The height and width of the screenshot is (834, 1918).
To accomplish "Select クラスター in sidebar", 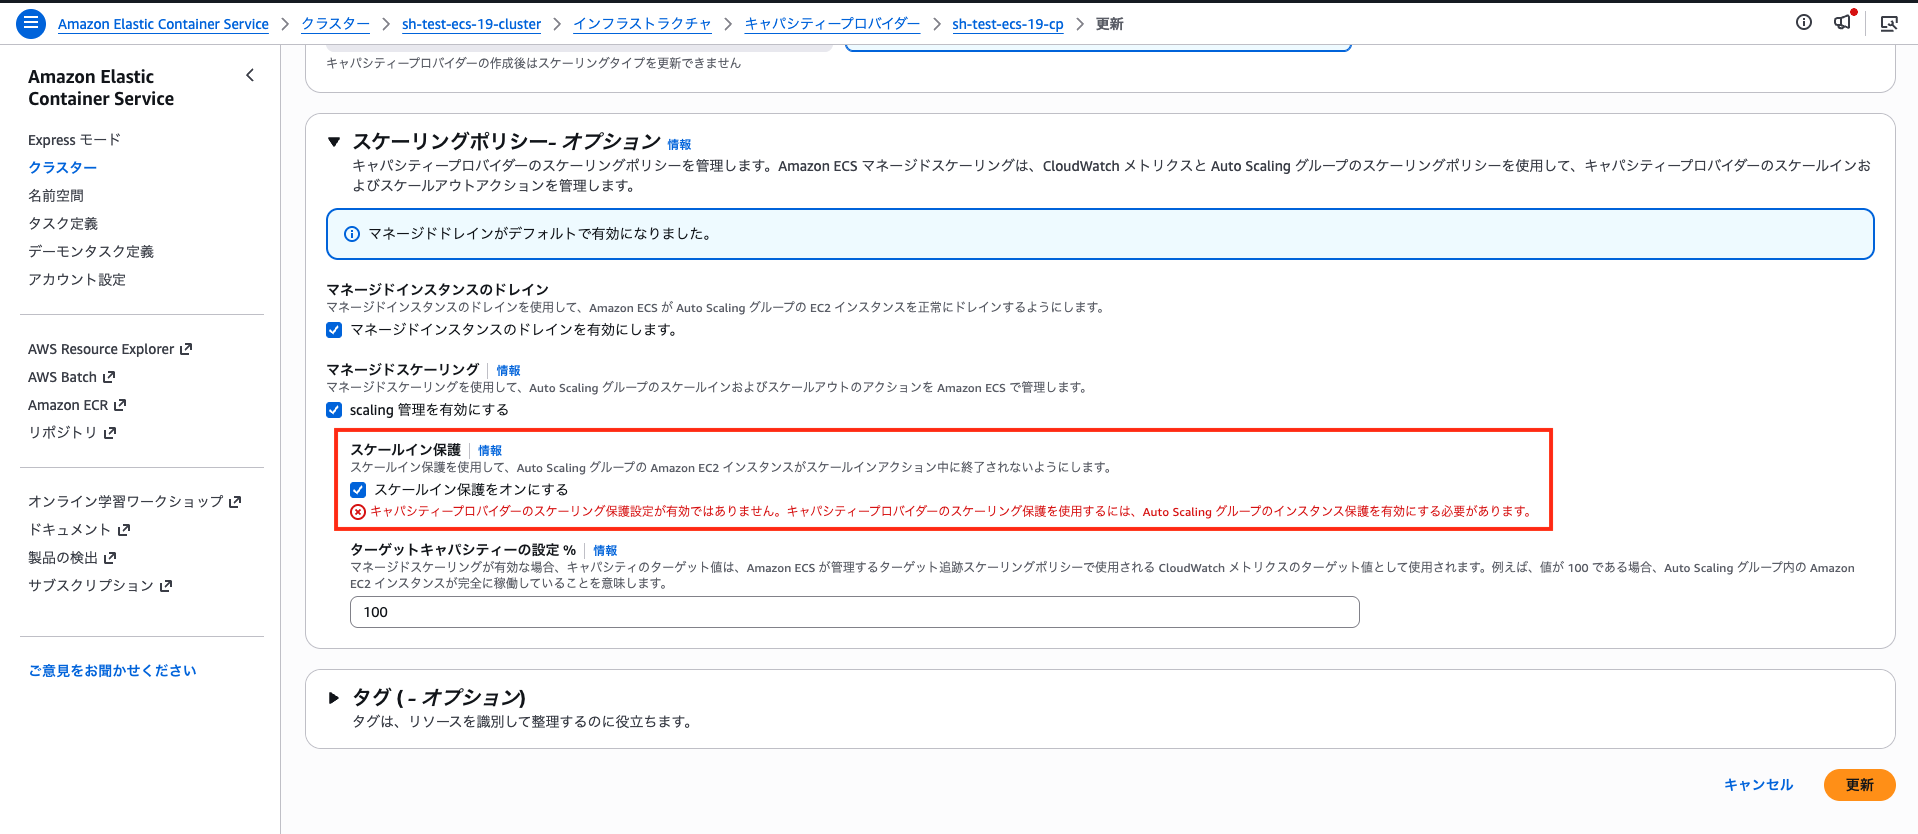I will pos(62,168).
